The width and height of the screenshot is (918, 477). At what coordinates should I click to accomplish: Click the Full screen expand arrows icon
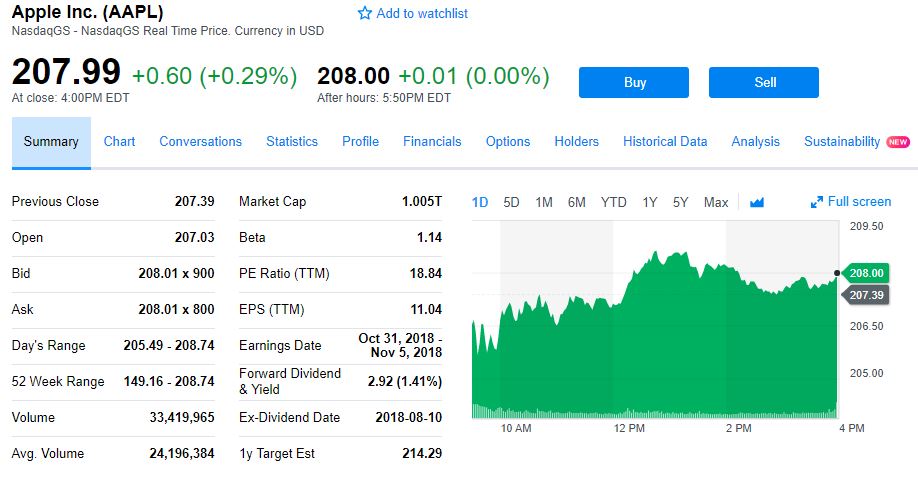click(817, 202)
